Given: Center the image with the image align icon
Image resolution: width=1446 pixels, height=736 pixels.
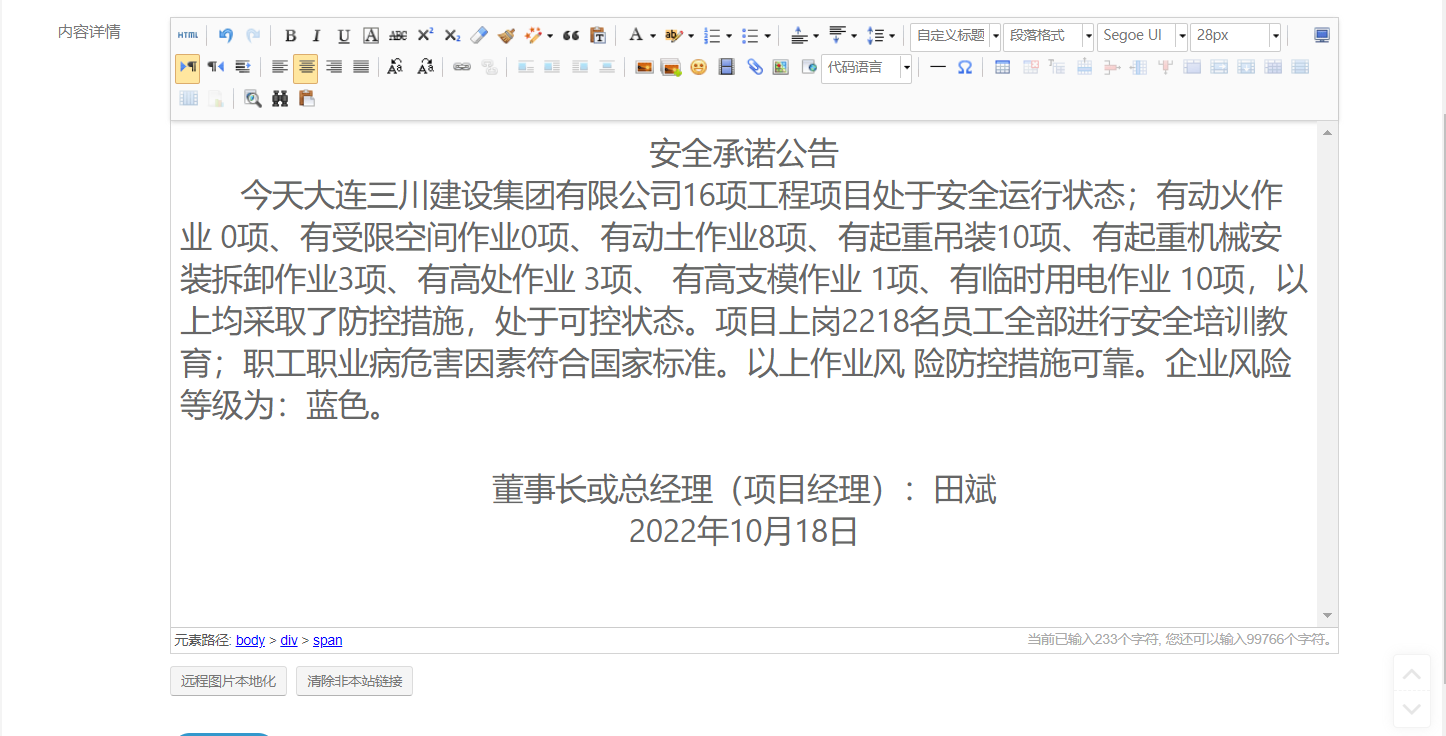Looking at the screenshot, I should coord(606,68).
